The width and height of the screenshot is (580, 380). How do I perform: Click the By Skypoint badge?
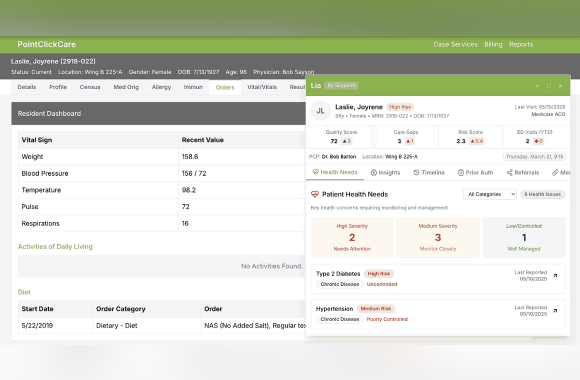(x=341, y=85)
